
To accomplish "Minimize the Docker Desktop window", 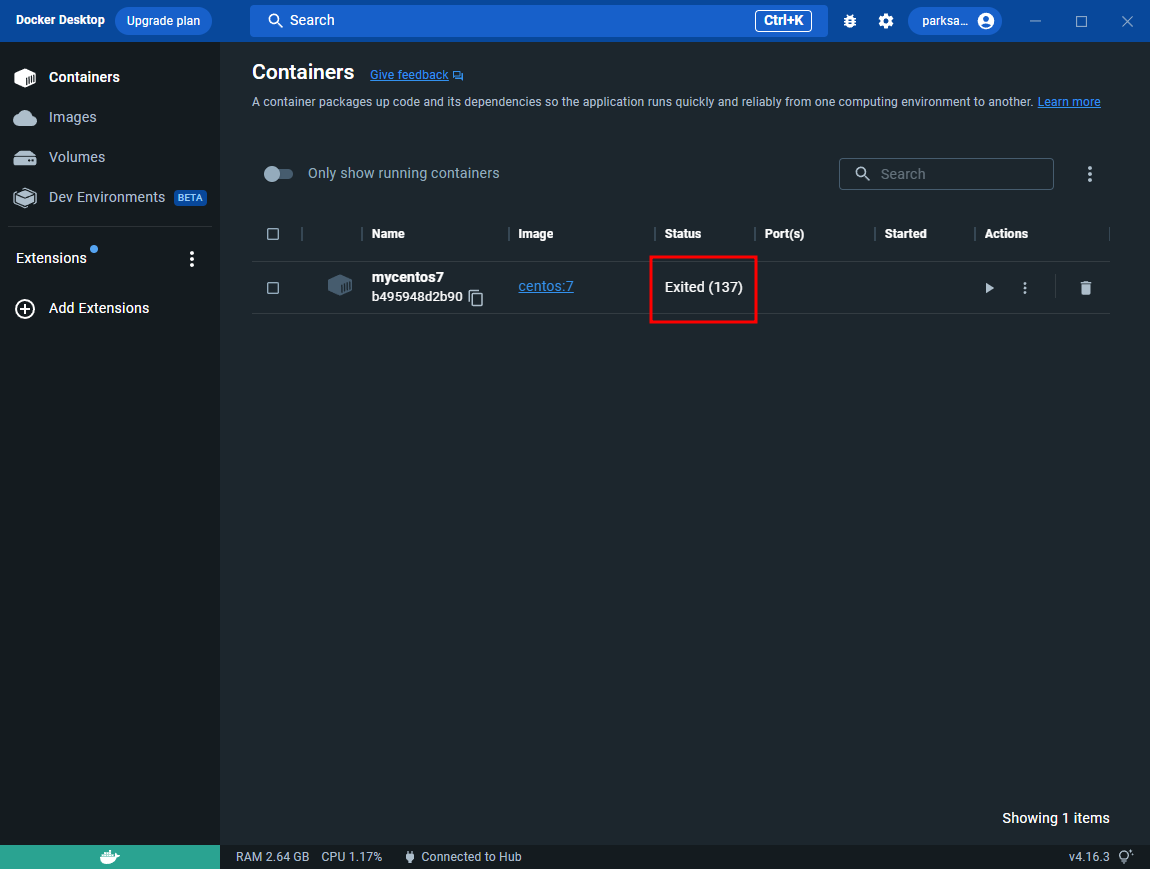I will click(1035, 21).
